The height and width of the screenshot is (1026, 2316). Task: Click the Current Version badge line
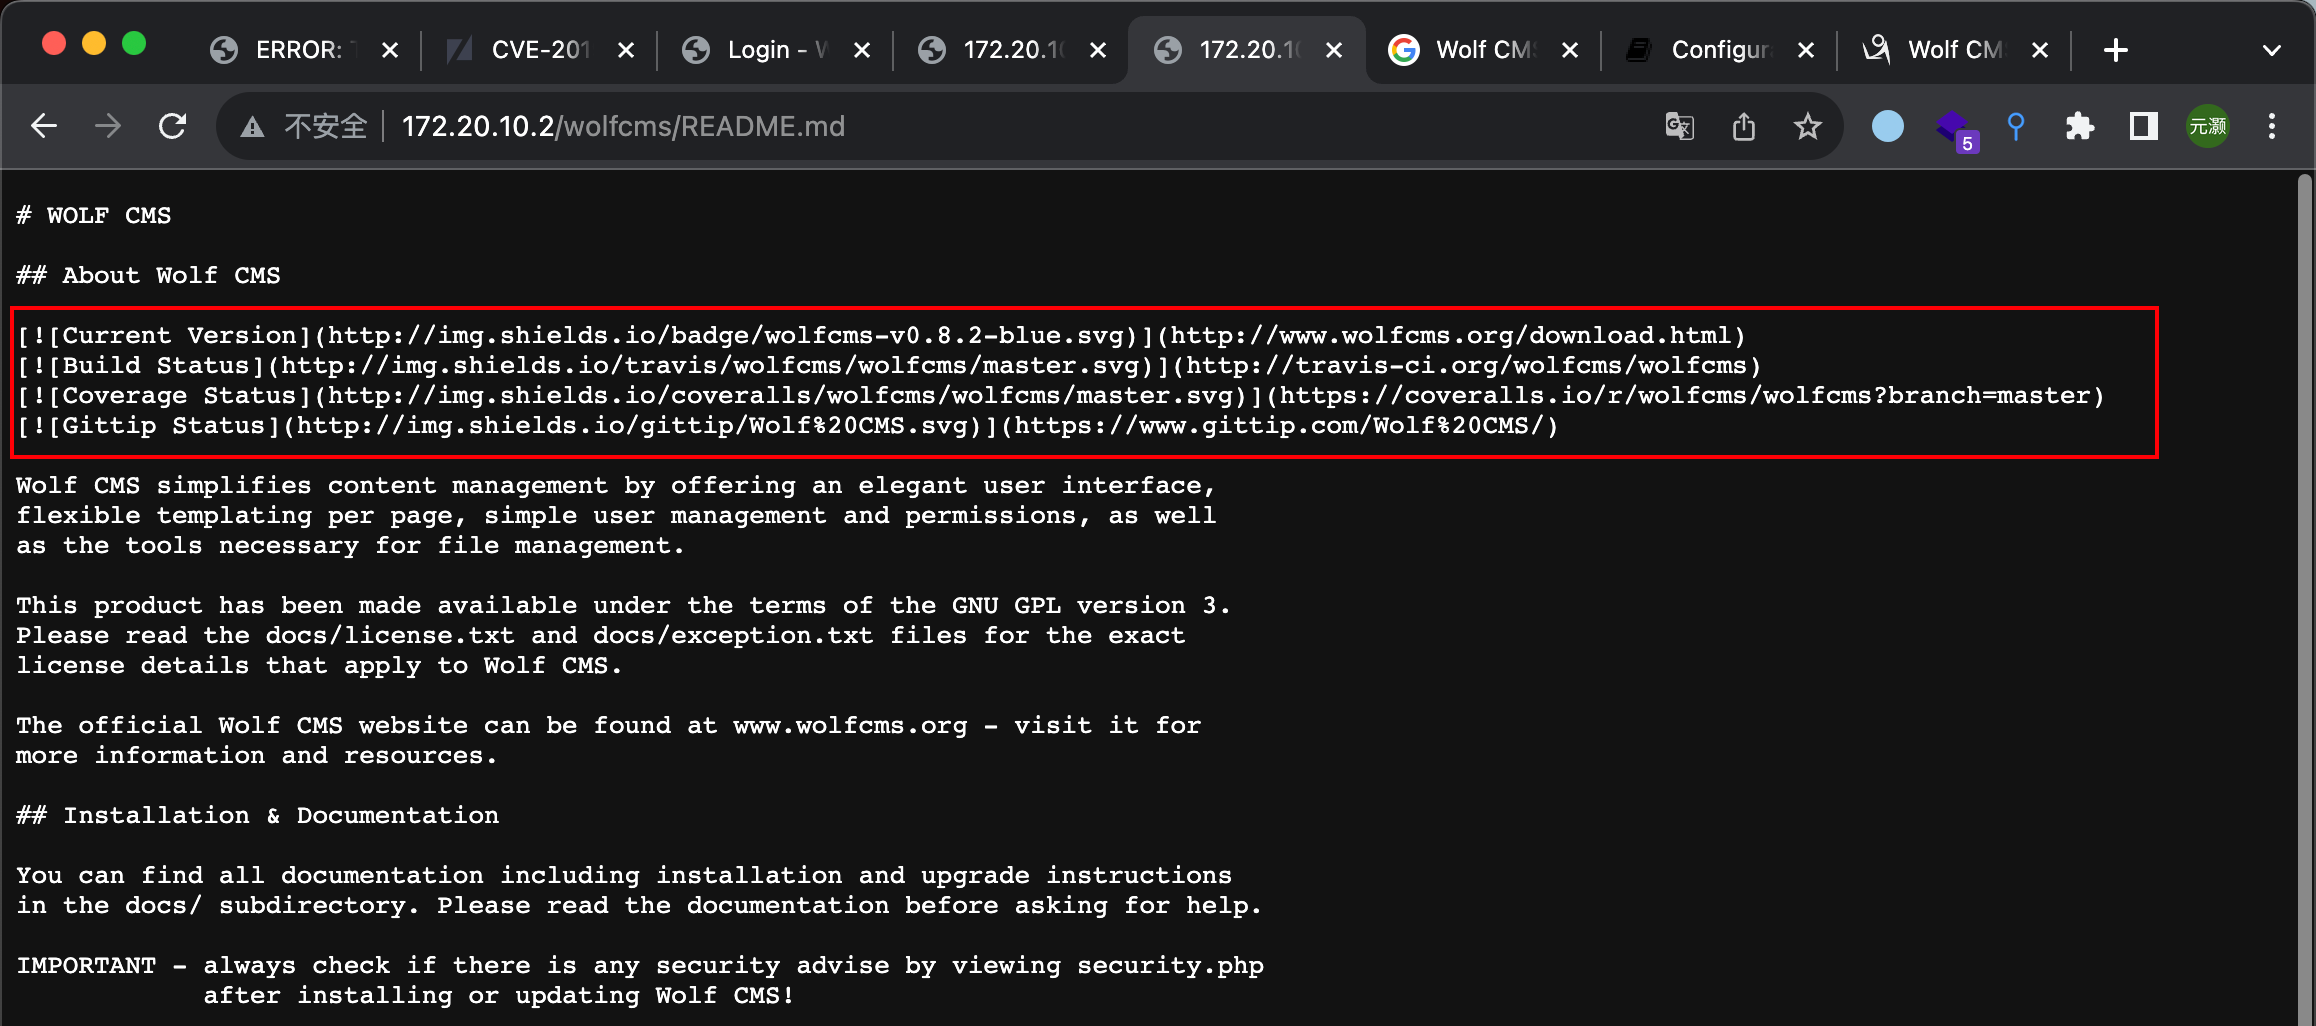(881, 336)
